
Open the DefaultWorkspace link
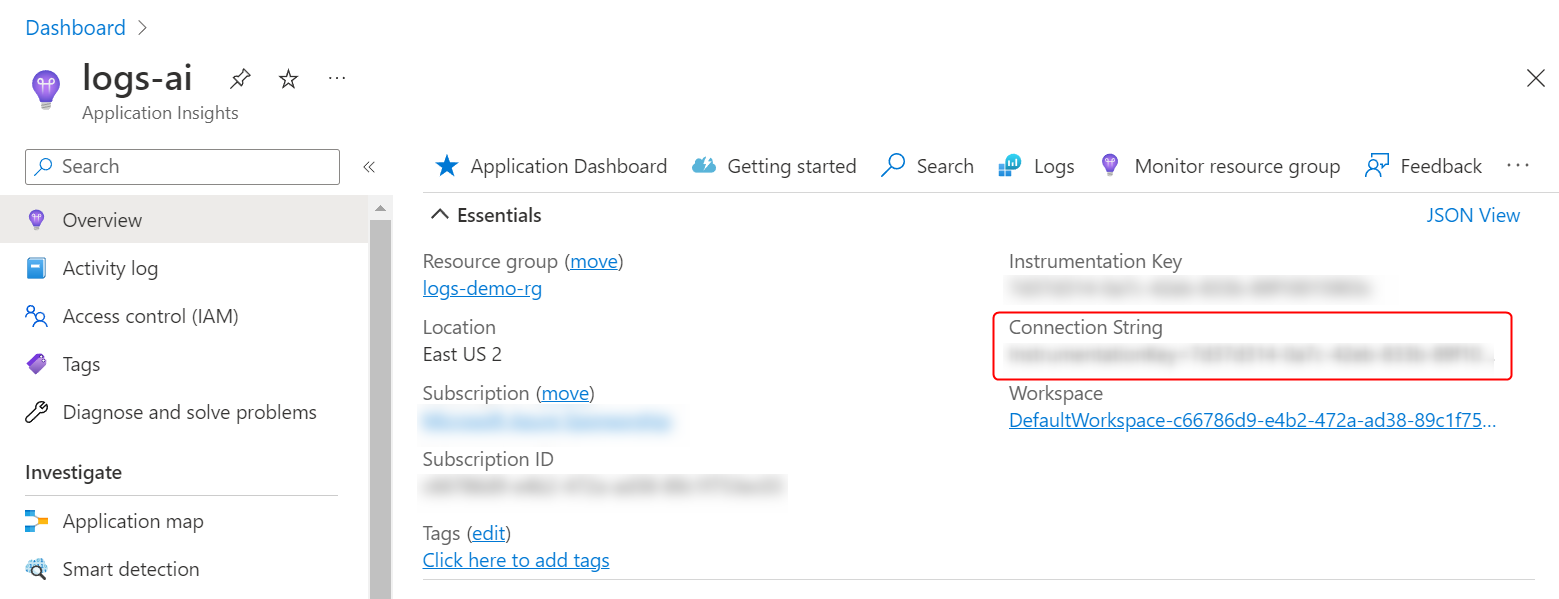(1252, 421)
